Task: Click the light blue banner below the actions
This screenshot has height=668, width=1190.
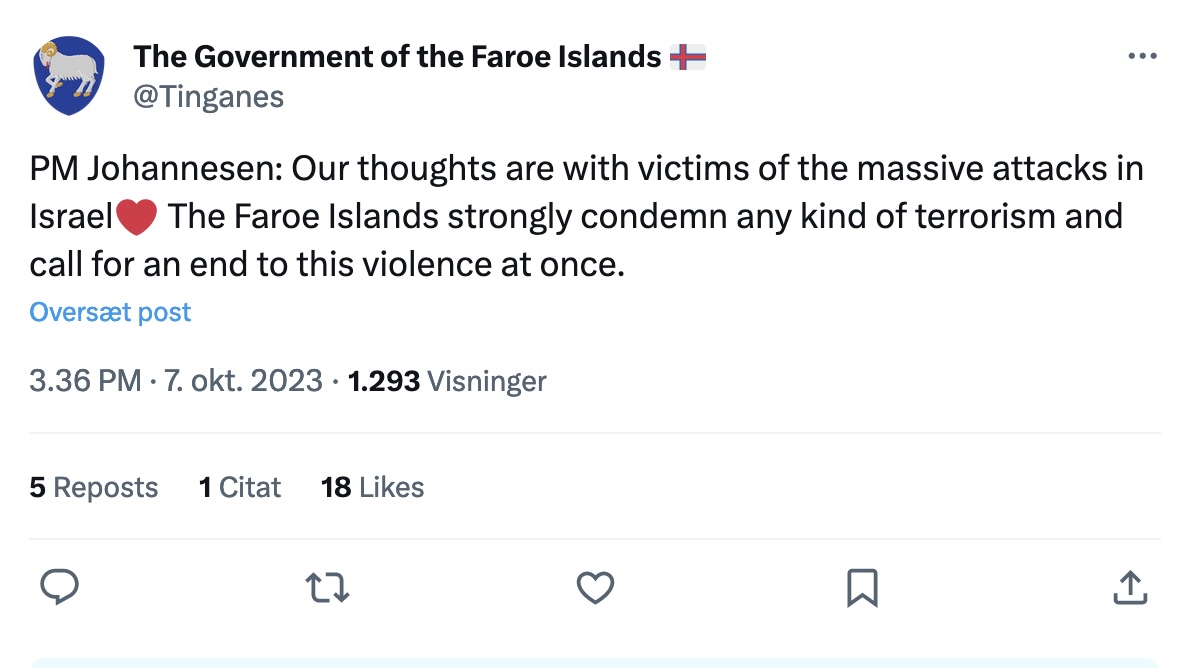Action: pos(595,663)
